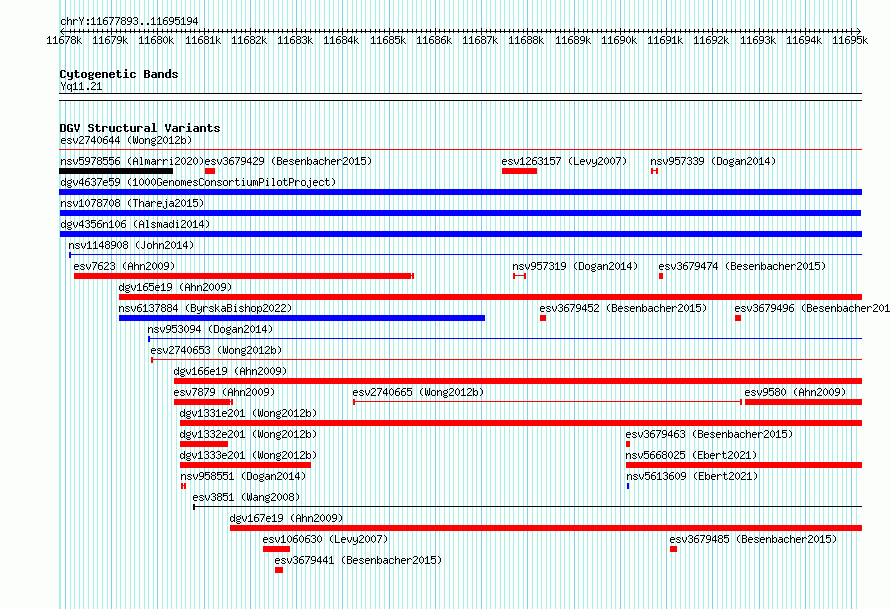Select the red esv3679441 feature block
This screenshot has width=890, height=609.
click(279, 570)
